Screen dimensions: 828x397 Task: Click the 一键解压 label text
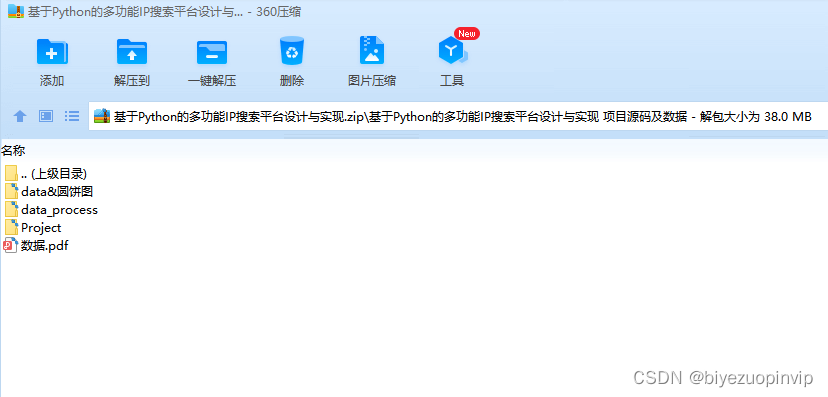[x=212, y=81]
